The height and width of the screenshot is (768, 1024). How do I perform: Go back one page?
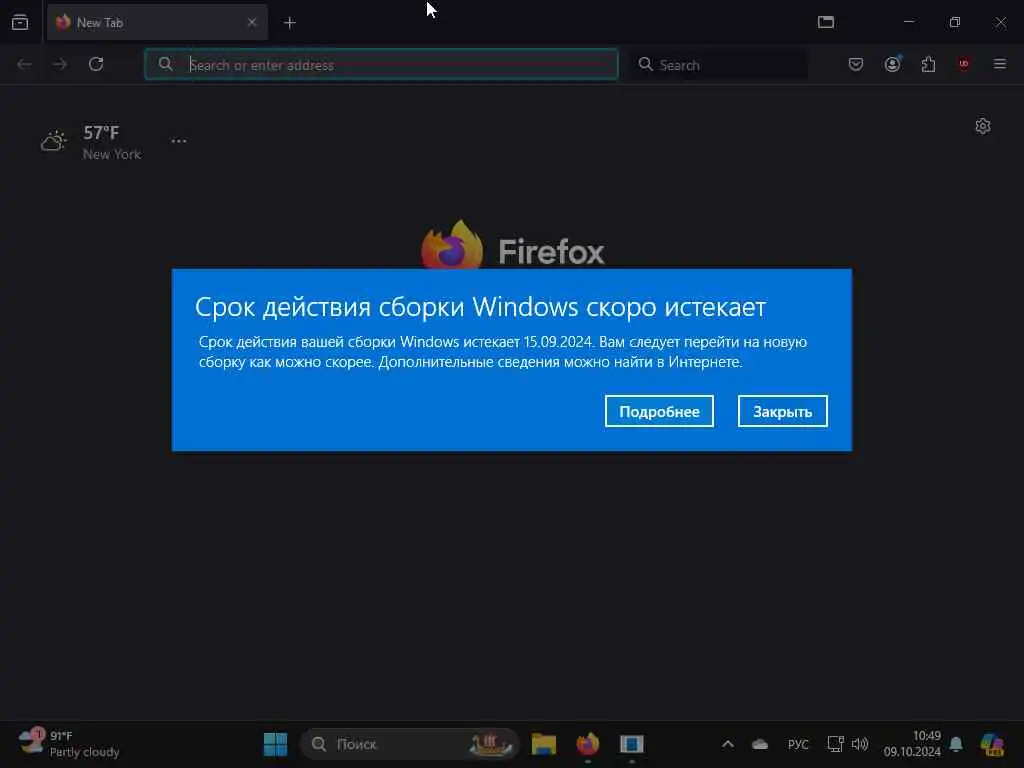click(x=24, y=64)
